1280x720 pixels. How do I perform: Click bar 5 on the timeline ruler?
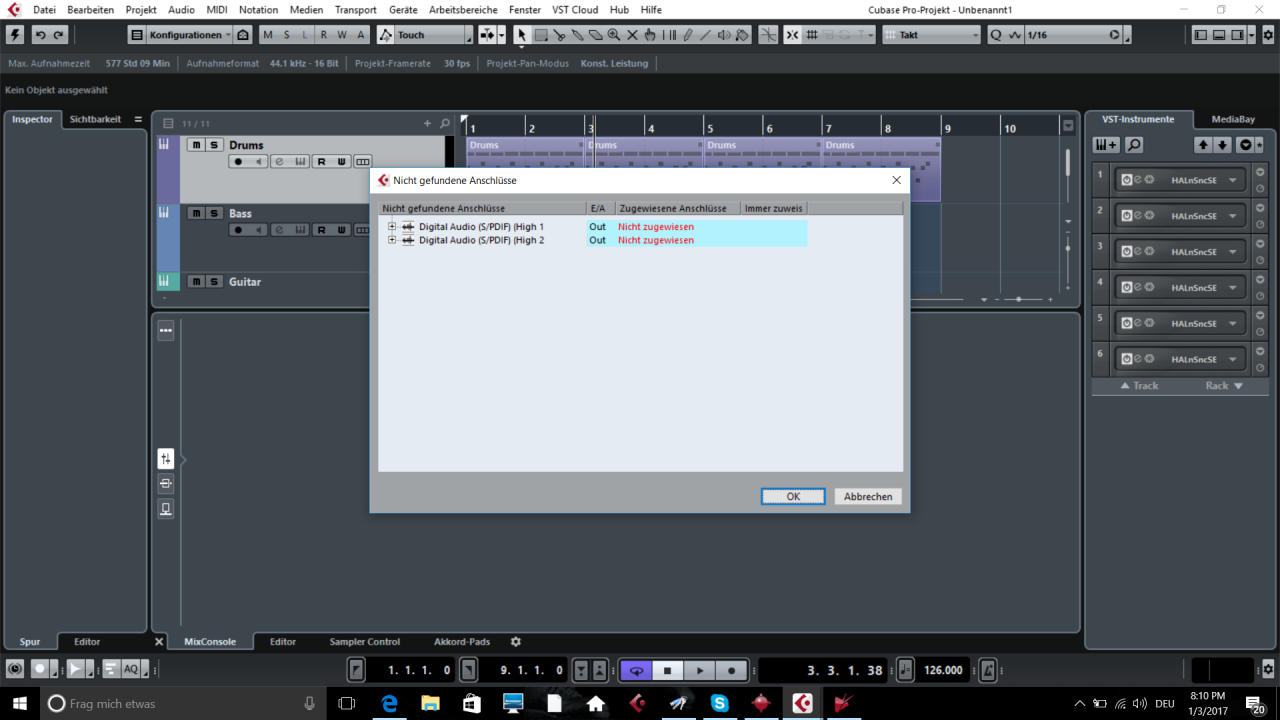tap(710, 128)
